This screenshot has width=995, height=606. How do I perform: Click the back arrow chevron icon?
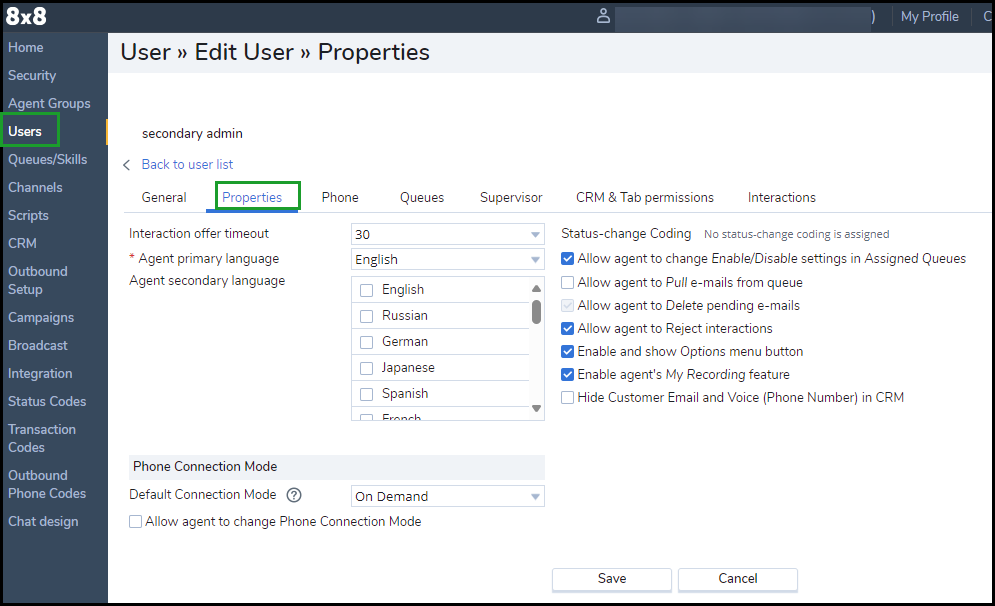[126, 165]
